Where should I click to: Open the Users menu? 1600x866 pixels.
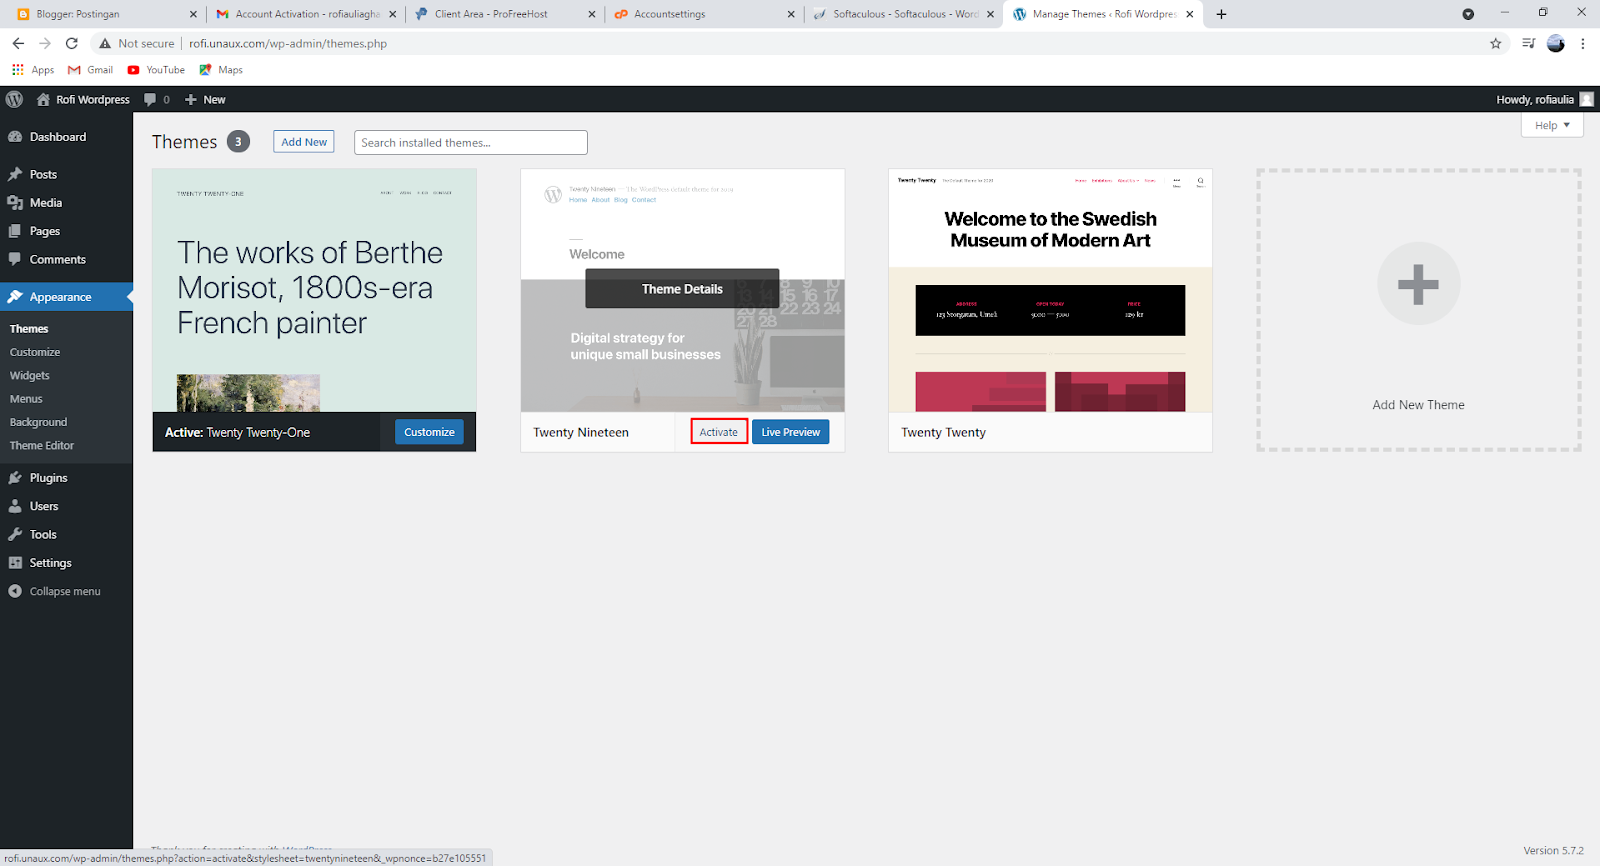click(x=66, y=506)
